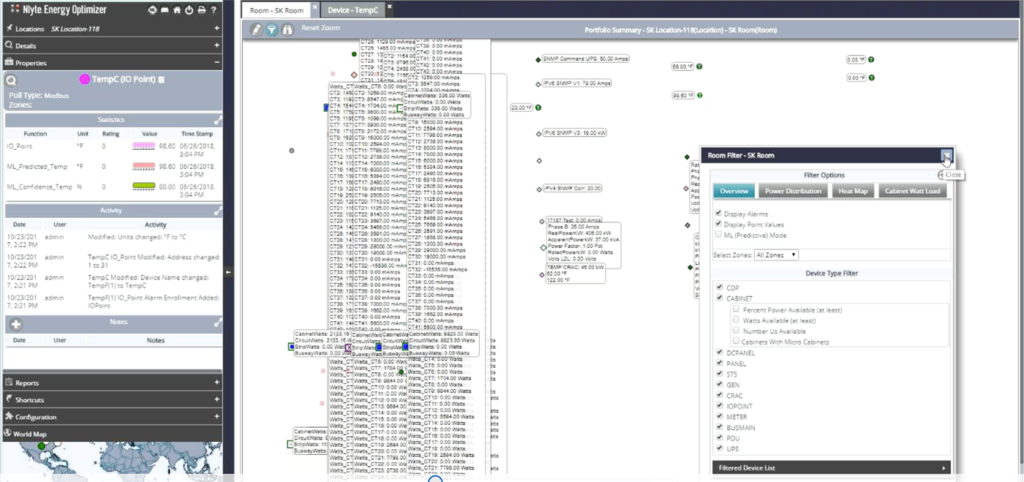
Task: Click the ML_Predicted_Temp red value bar
Action: click(144, 167)
